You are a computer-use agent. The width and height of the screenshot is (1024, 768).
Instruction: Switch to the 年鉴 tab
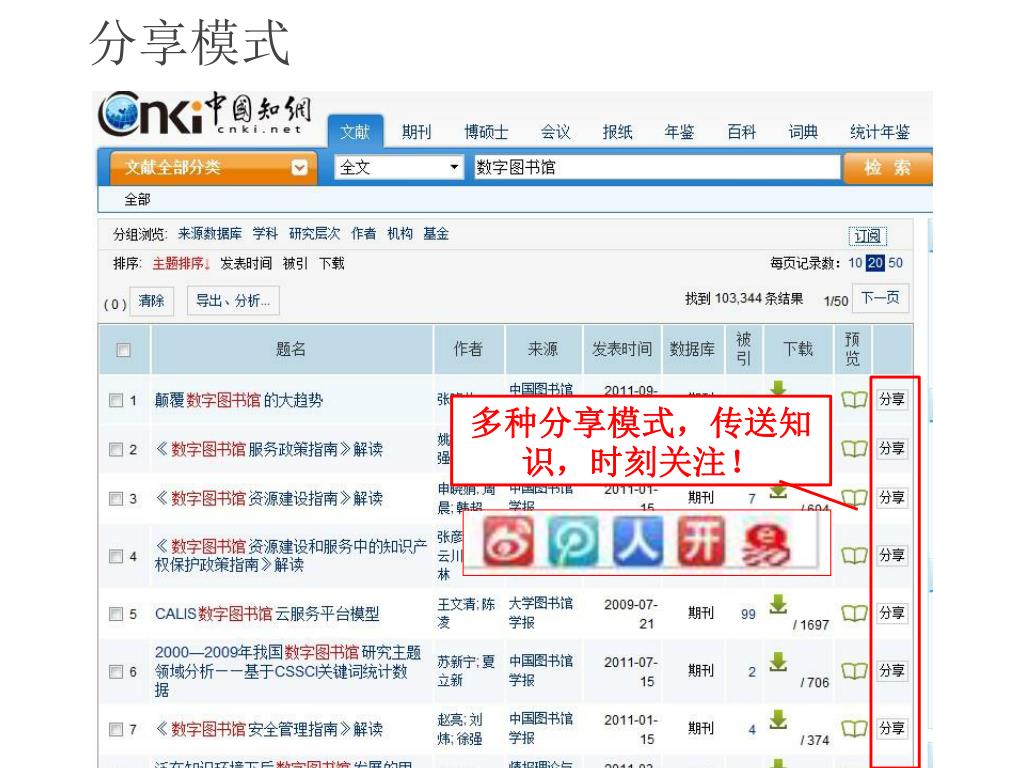[x=679, y=132]
